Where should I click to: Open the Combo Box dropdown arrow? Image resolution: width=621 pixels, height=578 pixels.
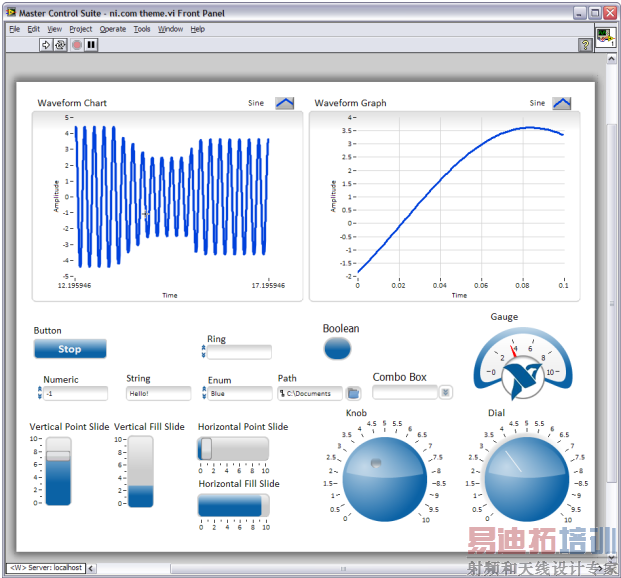(446, 392)
